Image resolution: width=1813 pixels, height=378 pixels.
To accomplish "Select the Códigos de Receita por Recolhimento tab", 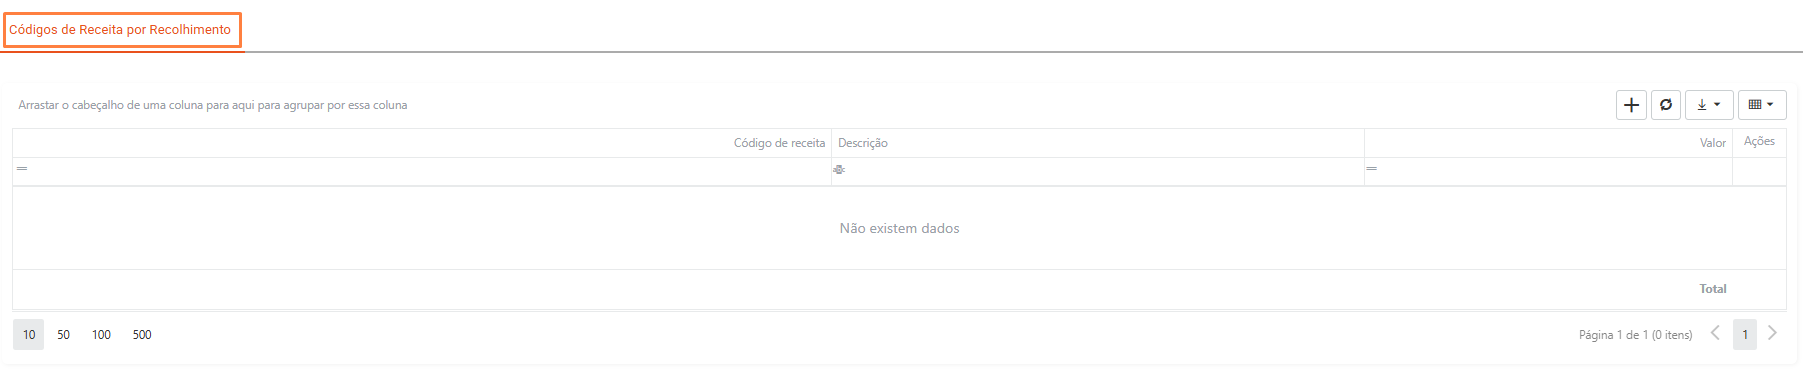I will pyautogui.click(x=120, y=30).
